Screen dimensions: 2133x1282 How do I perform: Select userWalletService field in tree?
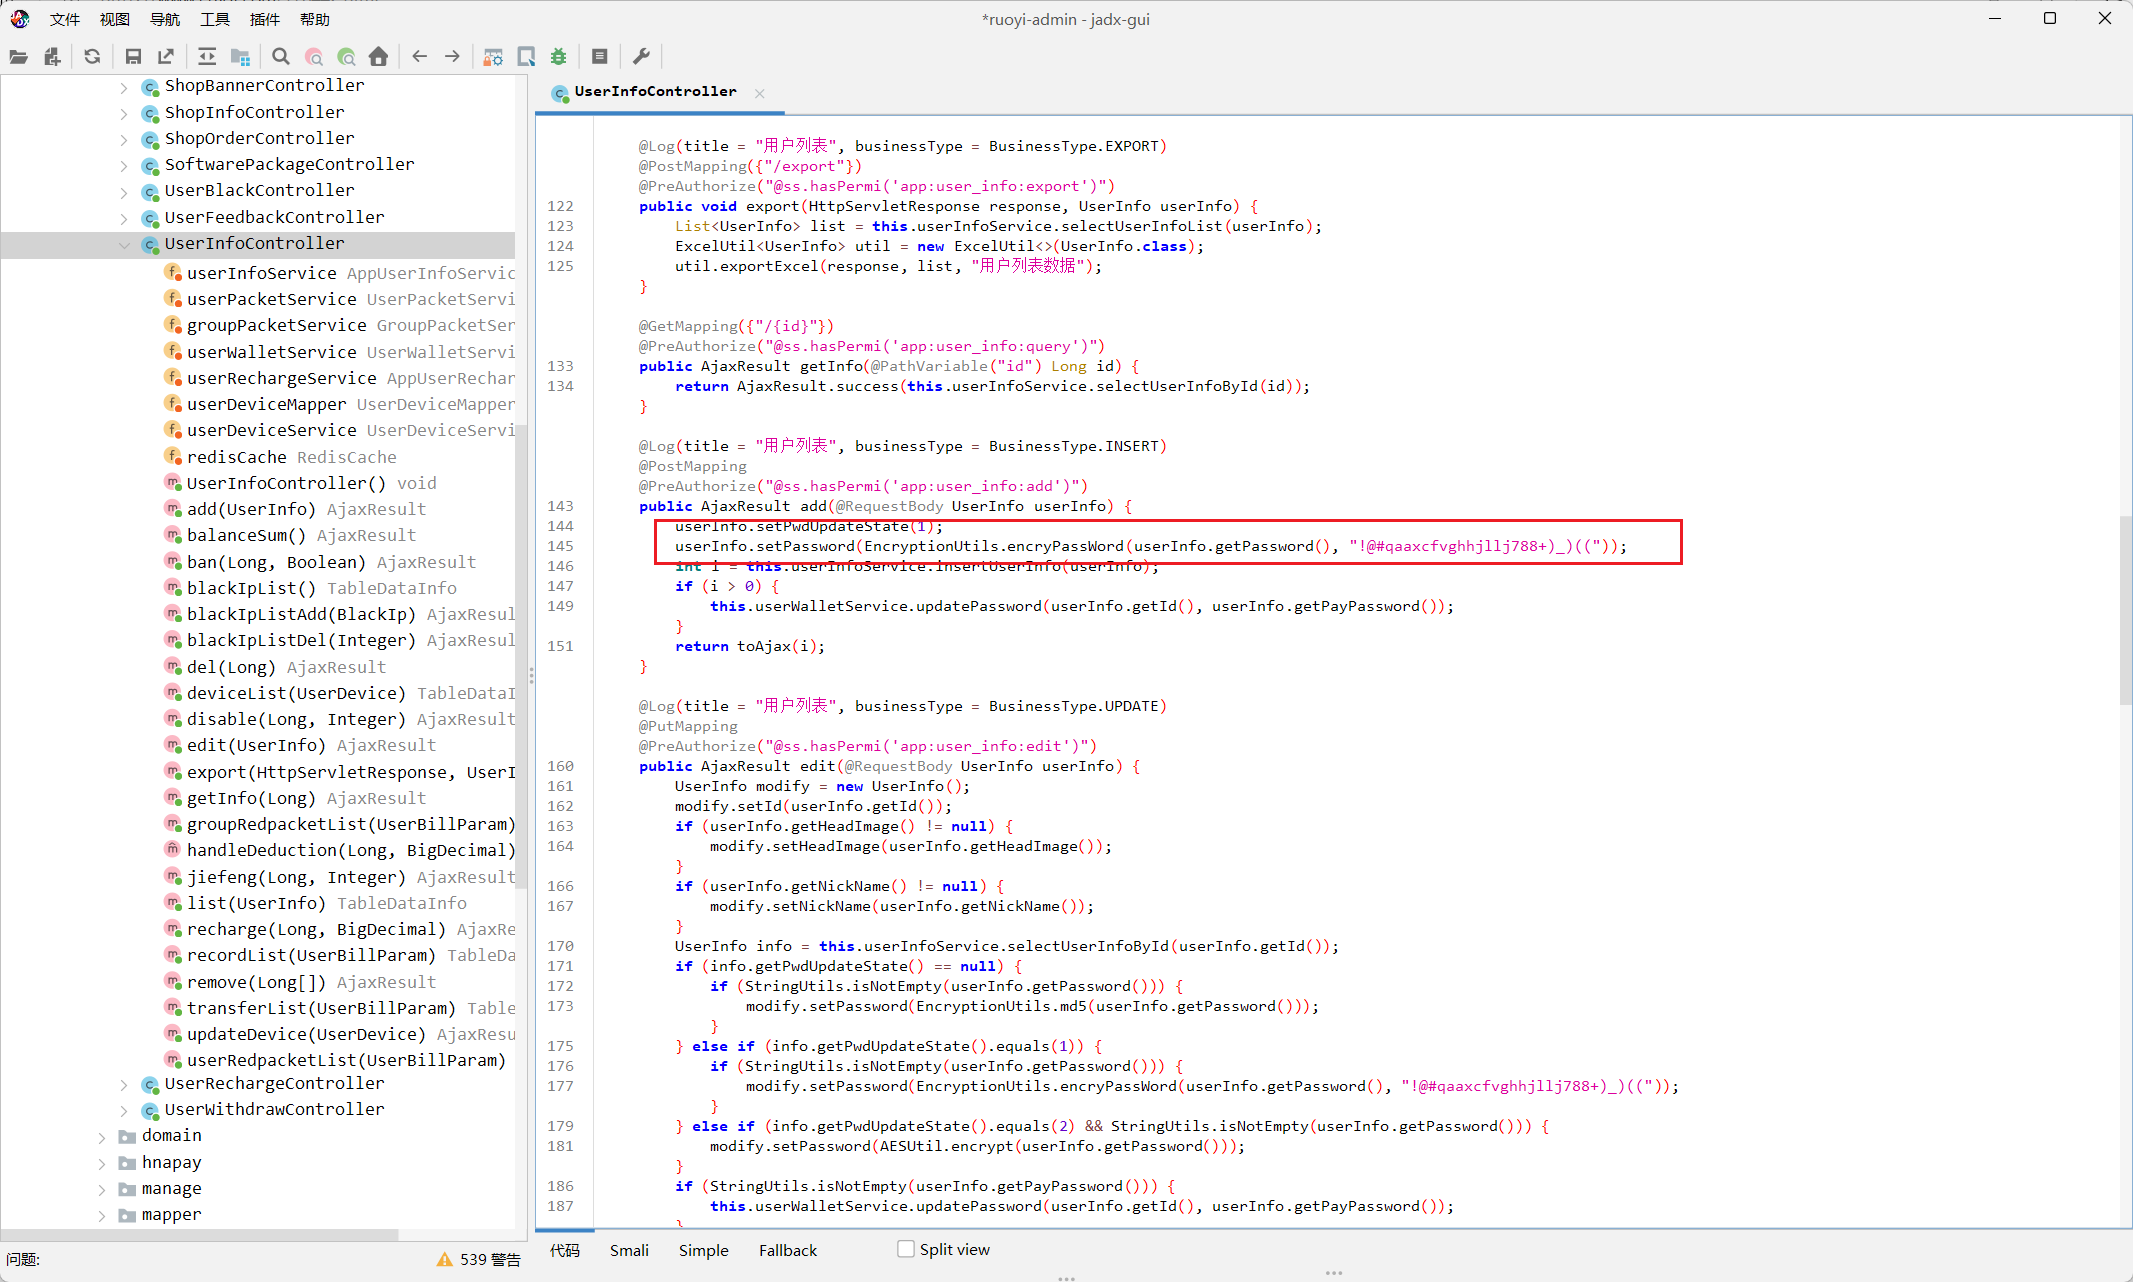351,352
